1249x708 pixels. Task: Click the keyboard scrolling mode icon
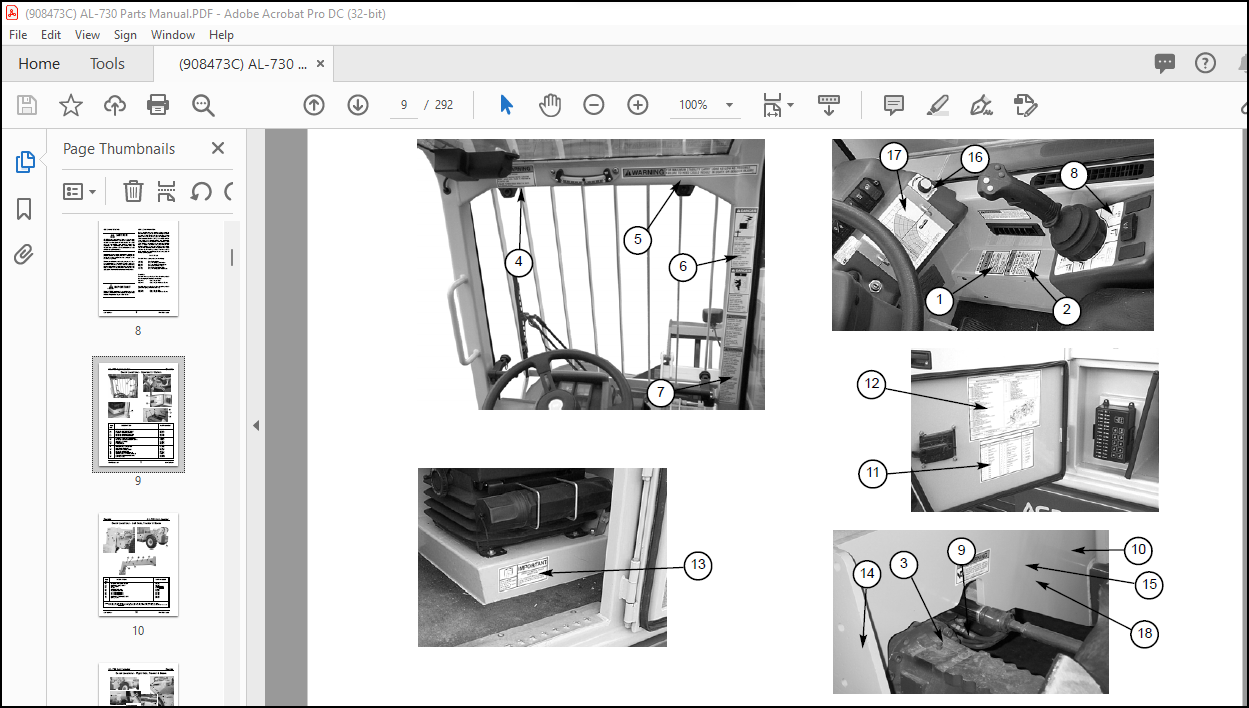click(829, 105)
